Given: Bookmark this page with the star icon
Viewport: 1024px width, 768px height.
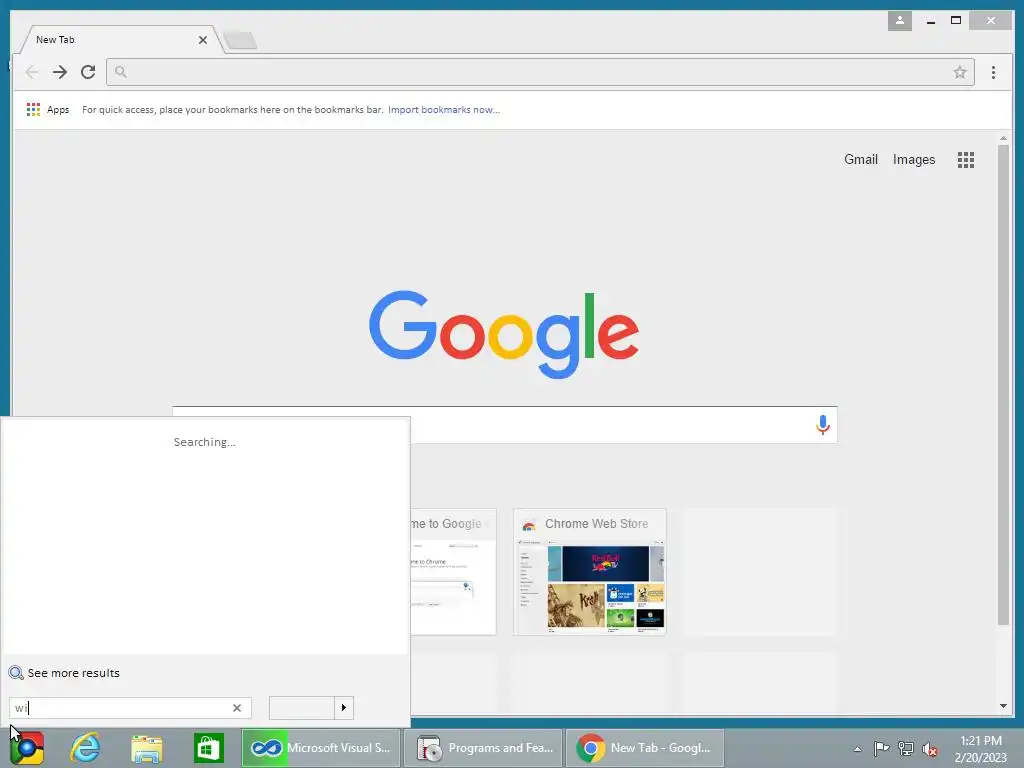Looking at the screenshot, I should tap(959, 72).
